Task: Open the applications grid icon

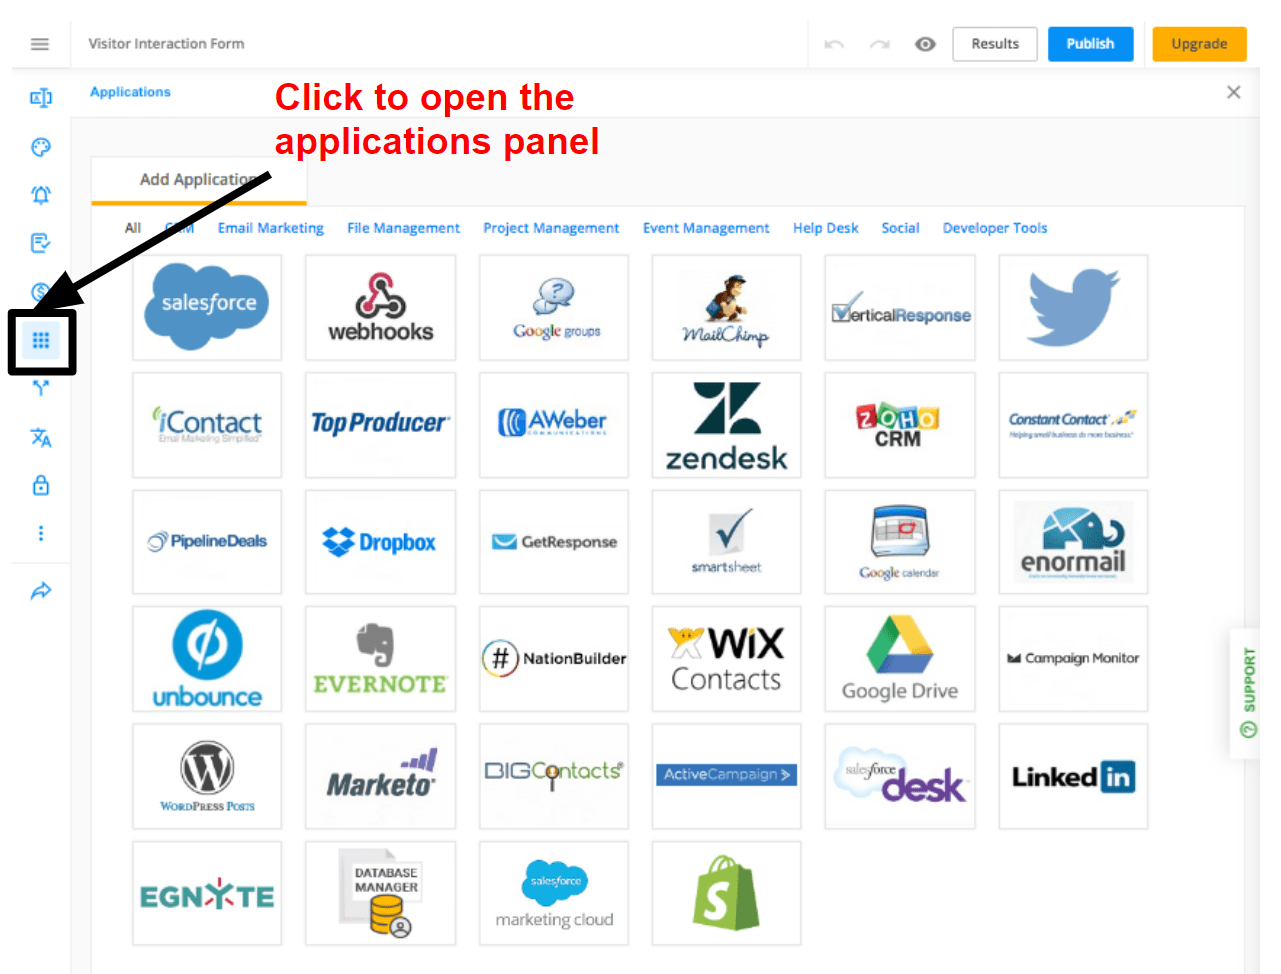Action: tap(41, 341)
